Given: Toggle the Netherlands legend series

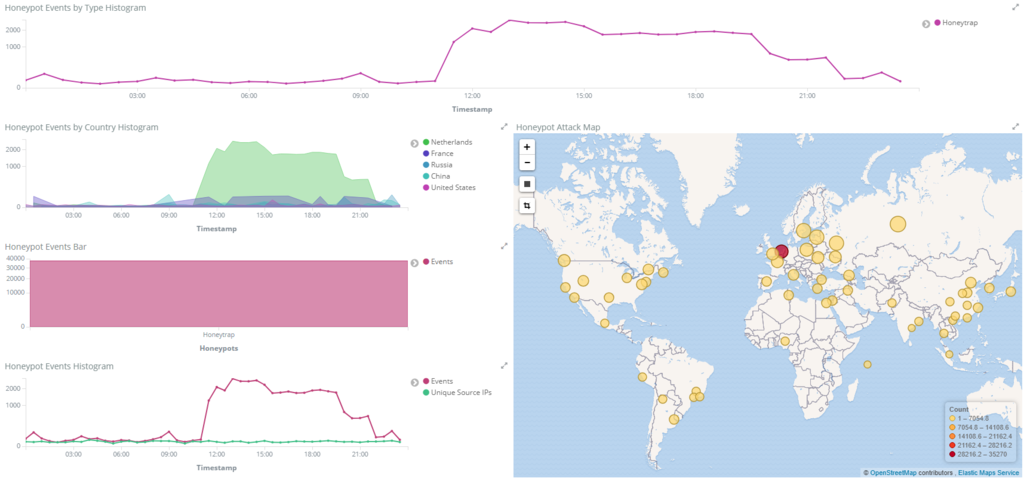Looking at the screenshot, I should [447, 142].
